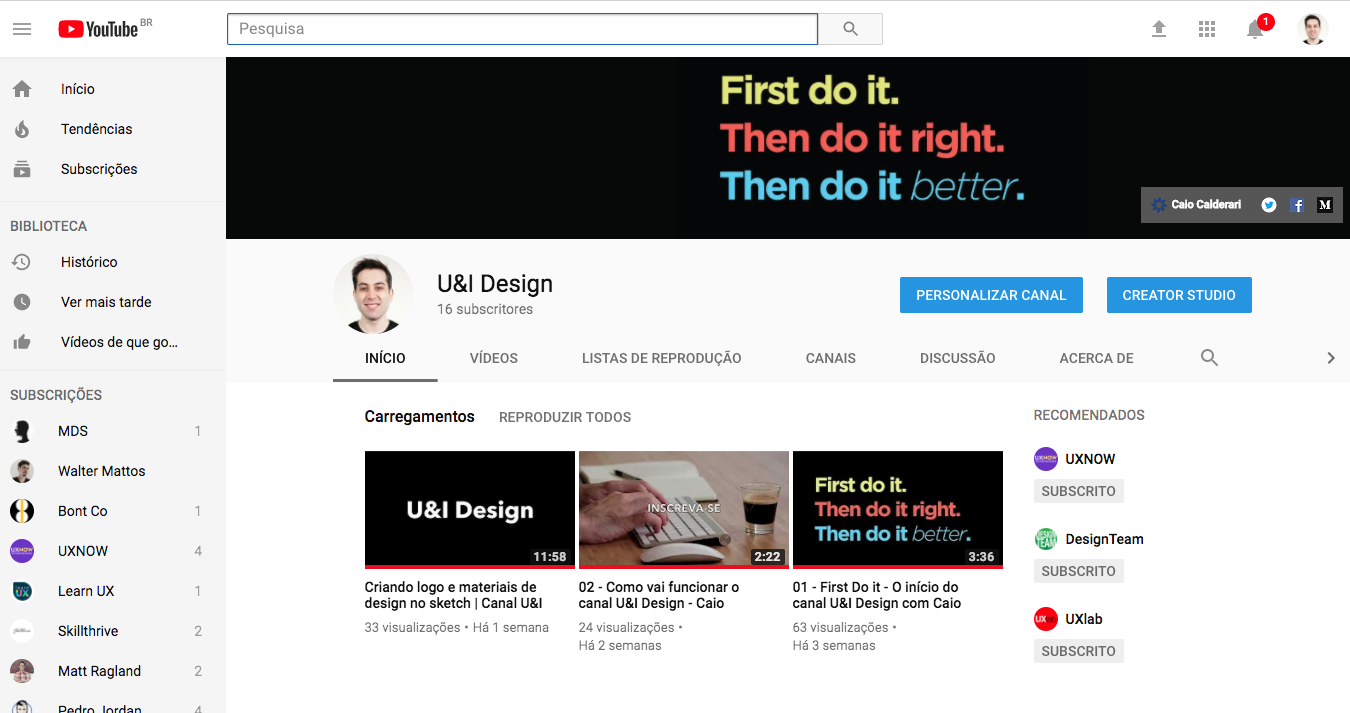
Task: Select the INÍCIO tab
Action: click(385, 358)
